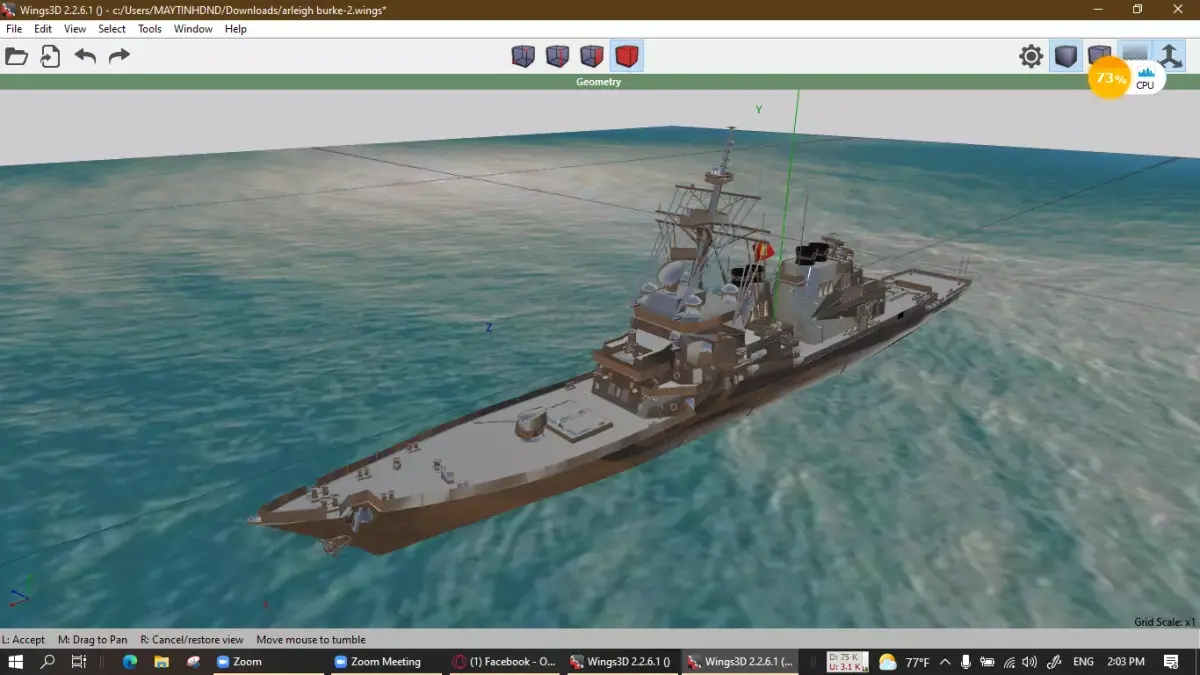Click the Z axis label in viewport
The width and height of the screenshot is (1200, 675).
click(489, 327)
